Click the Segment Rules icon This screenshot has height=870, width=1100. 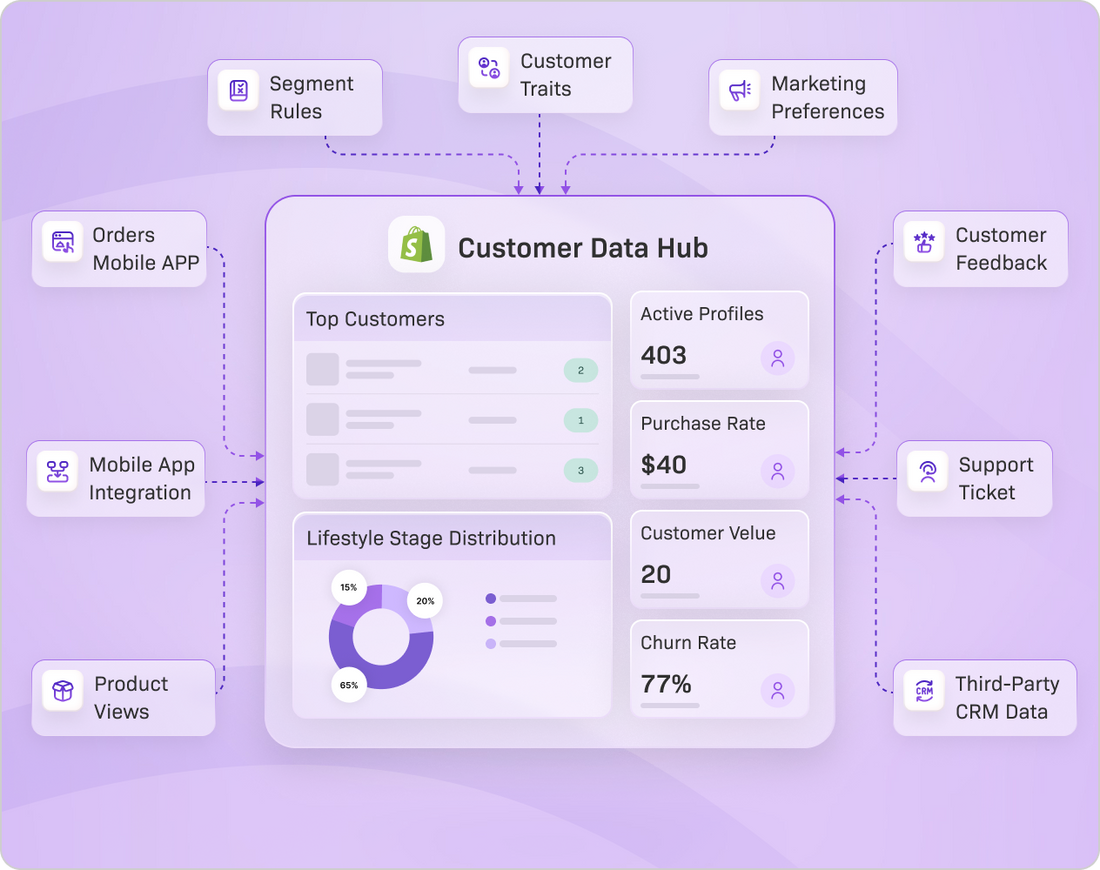coord(239,91)
